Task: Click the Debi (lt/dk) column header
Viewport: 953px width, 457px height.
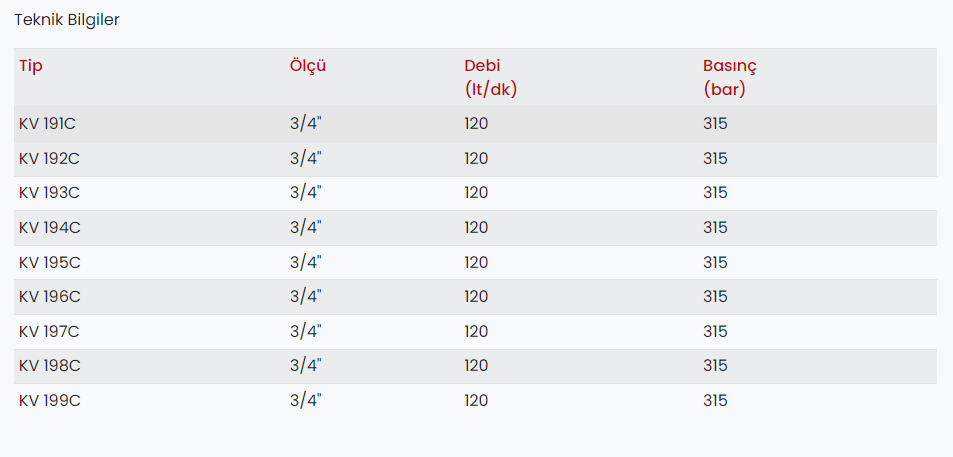Action: click(490, 77)
